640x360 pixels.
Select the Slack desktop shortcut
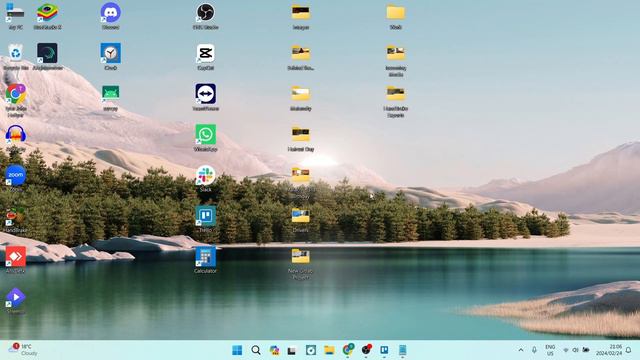point(205,179)
